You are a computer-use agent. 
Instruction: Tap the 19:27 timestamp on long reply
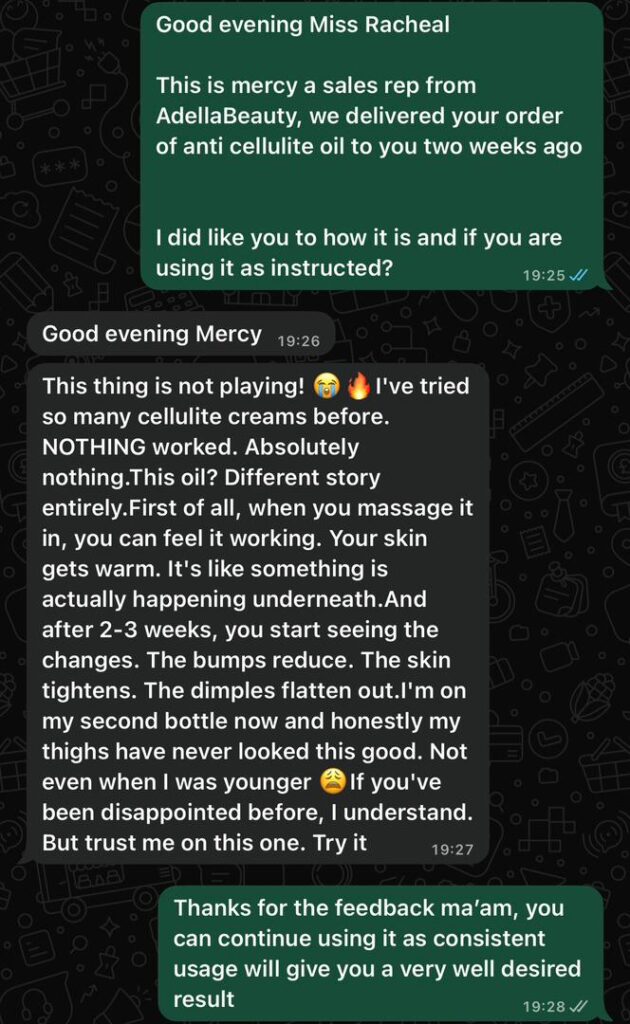452,850
